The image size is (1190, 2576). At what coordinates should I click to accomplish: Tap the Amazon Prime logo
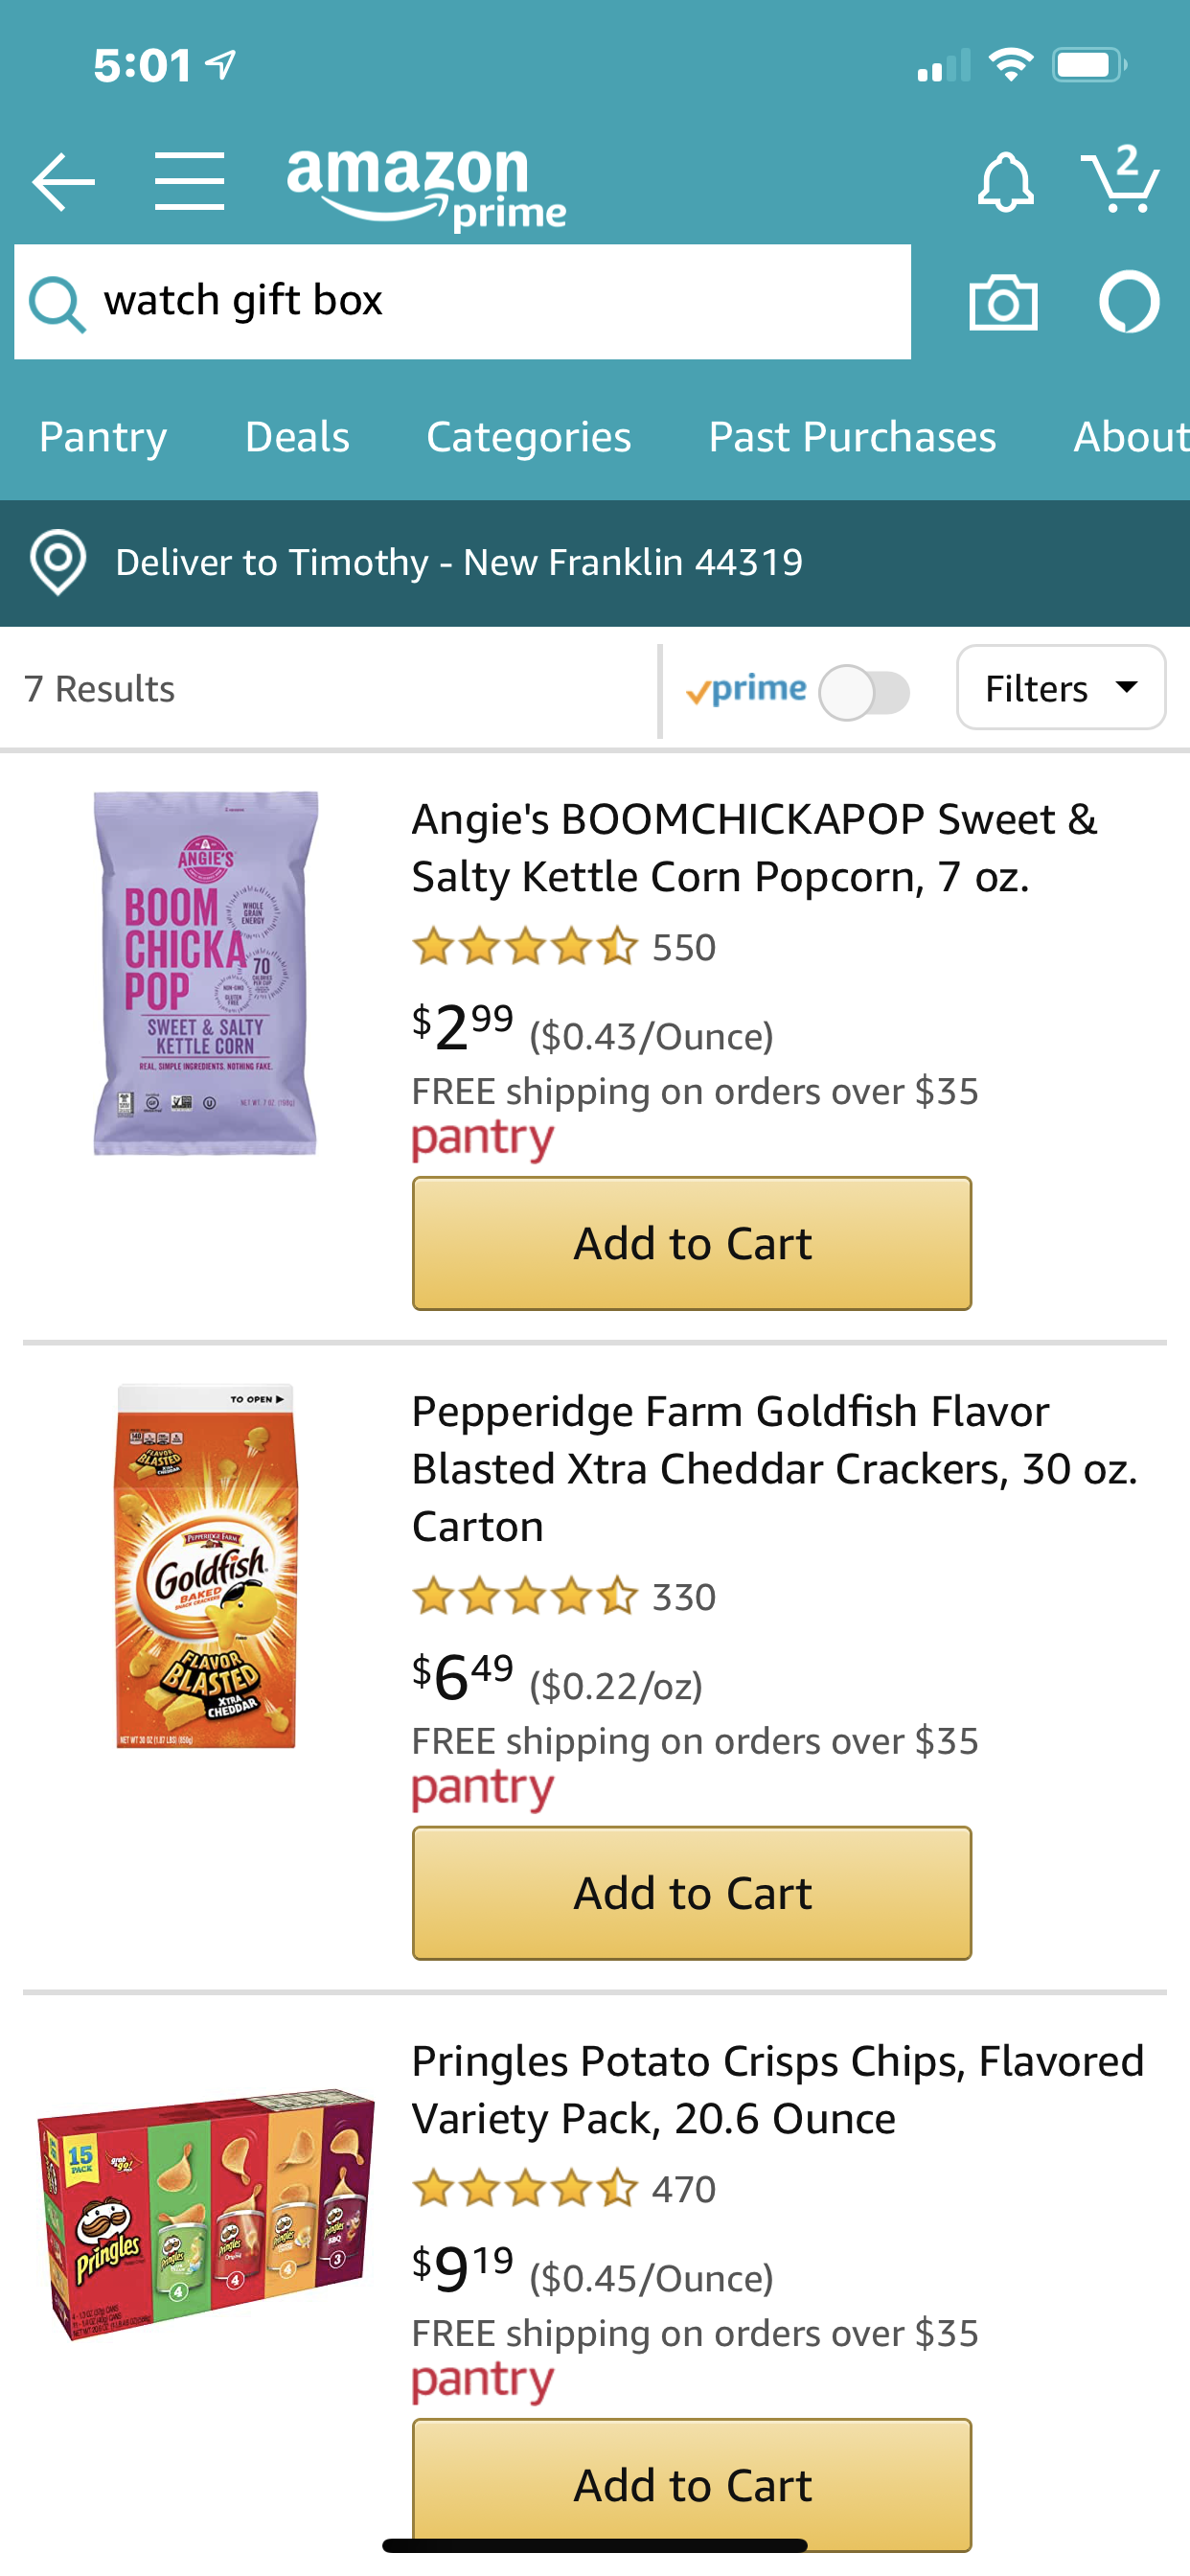coord(426,188)
